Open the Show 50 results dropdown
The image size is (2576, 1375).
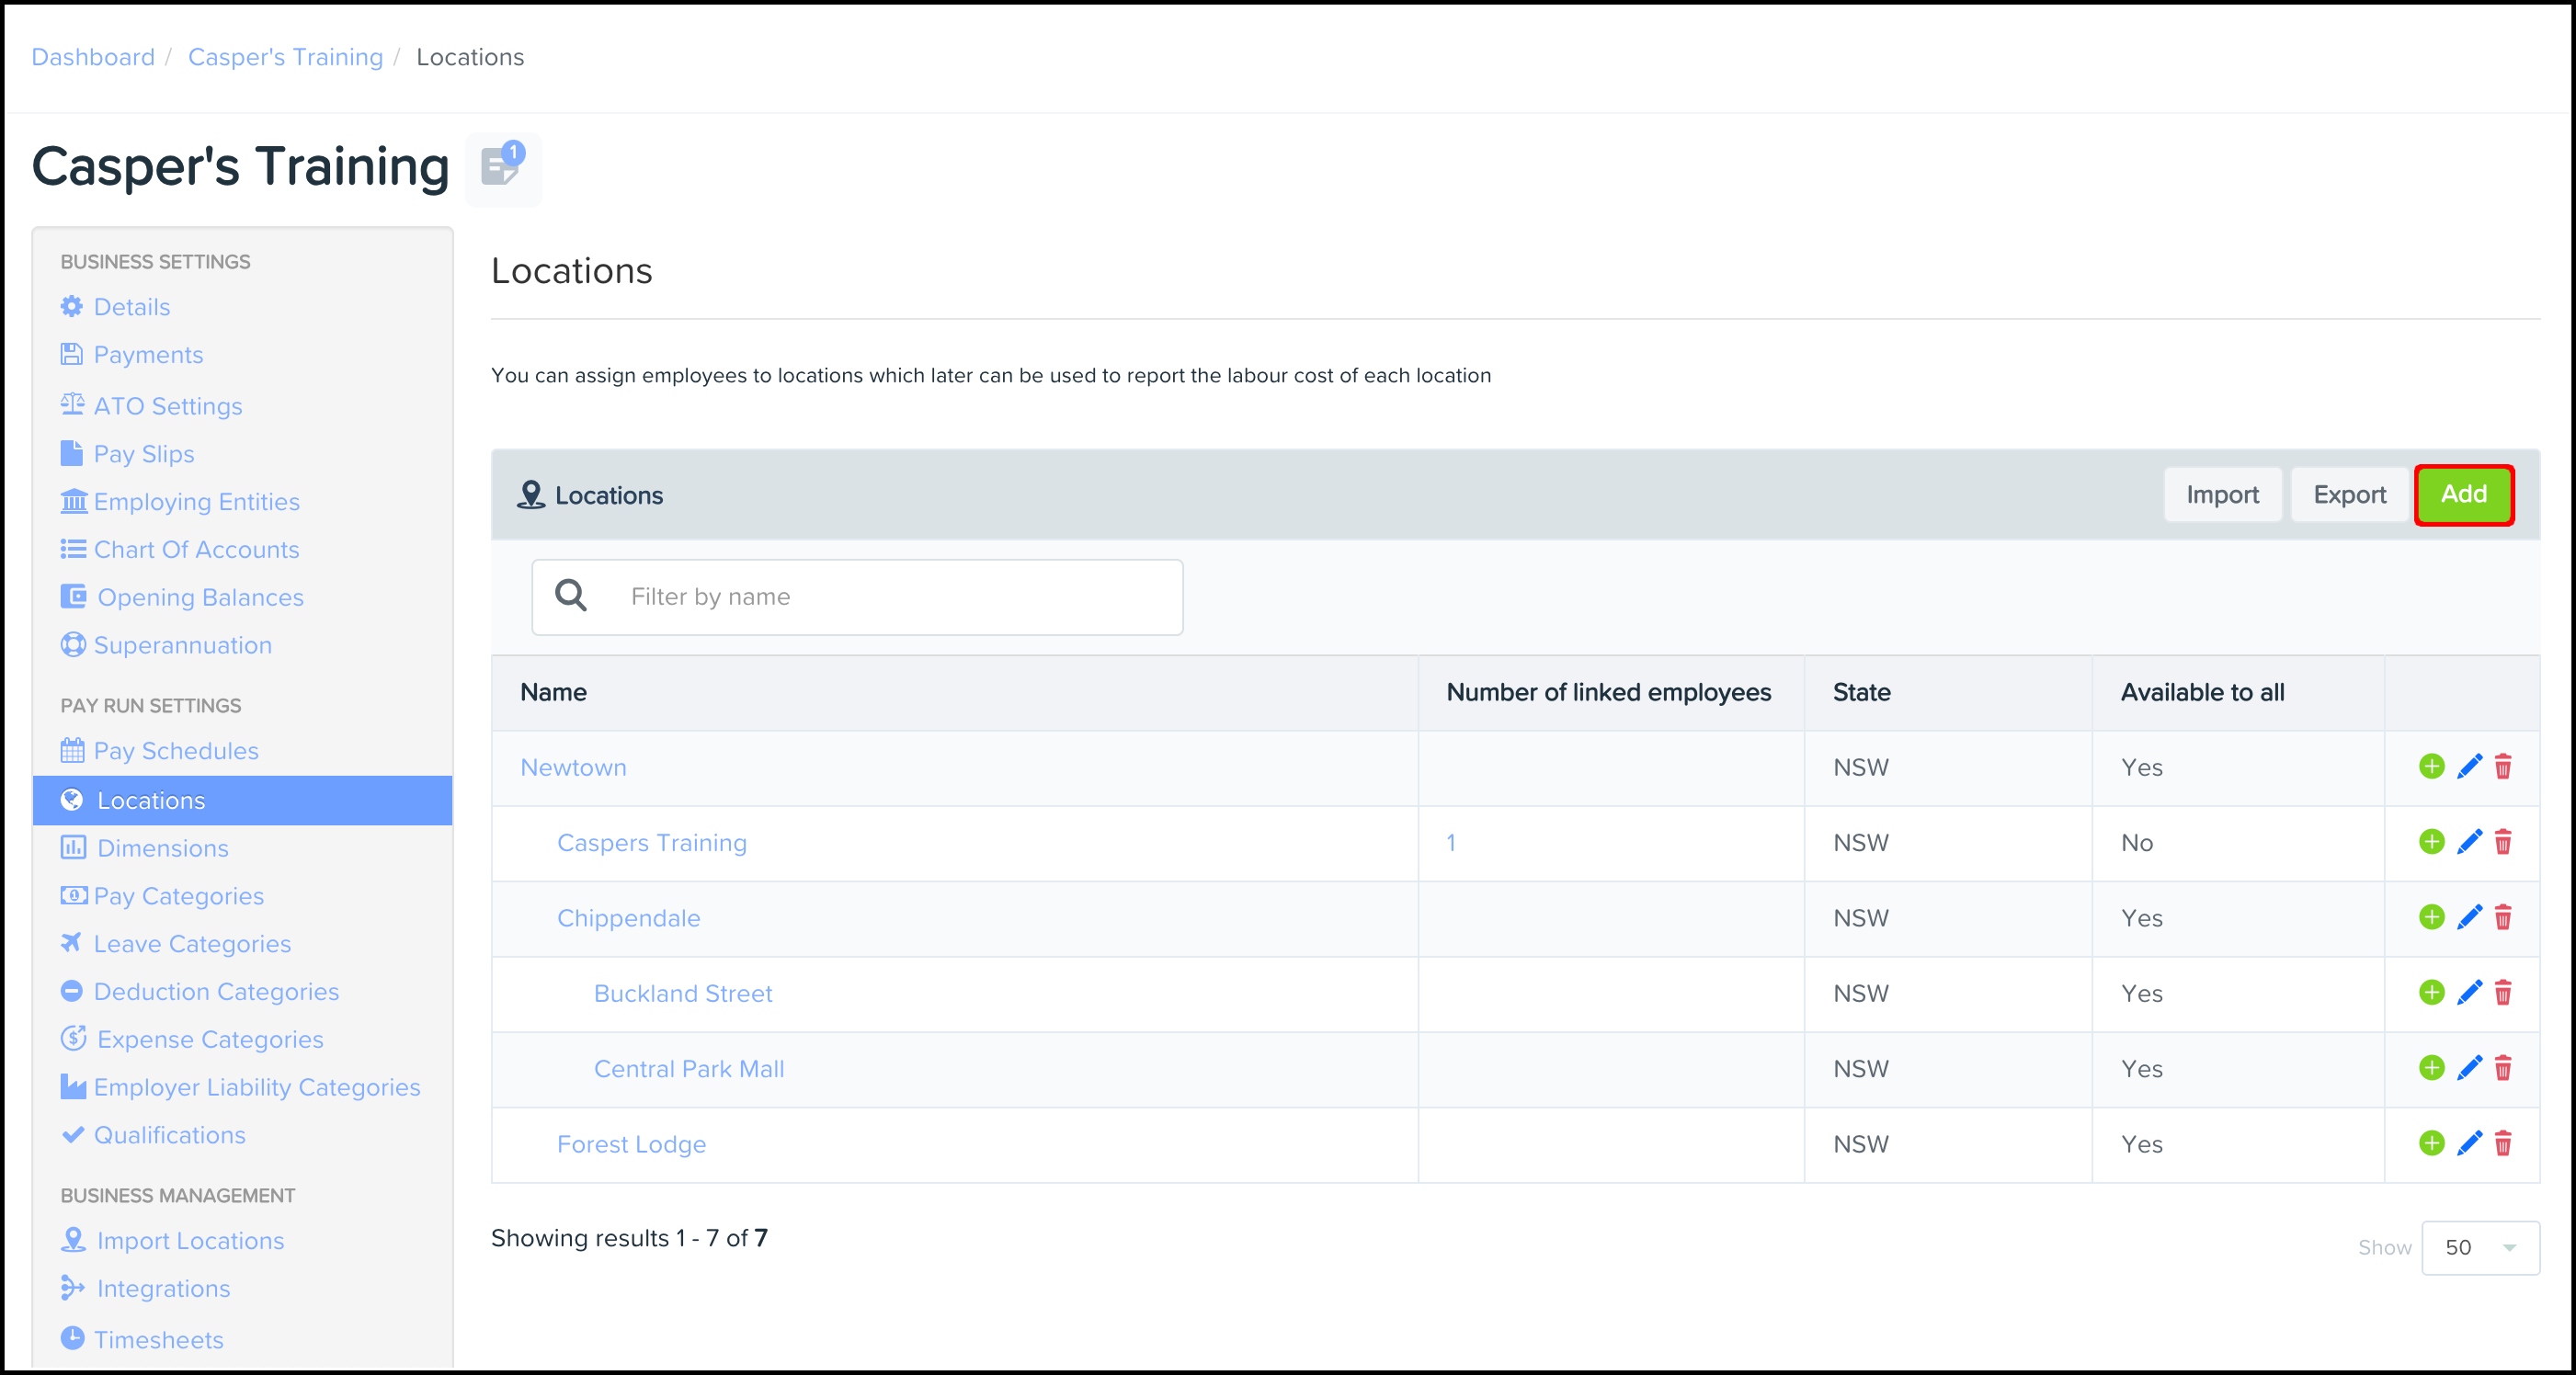(x=2479, y=1247)
